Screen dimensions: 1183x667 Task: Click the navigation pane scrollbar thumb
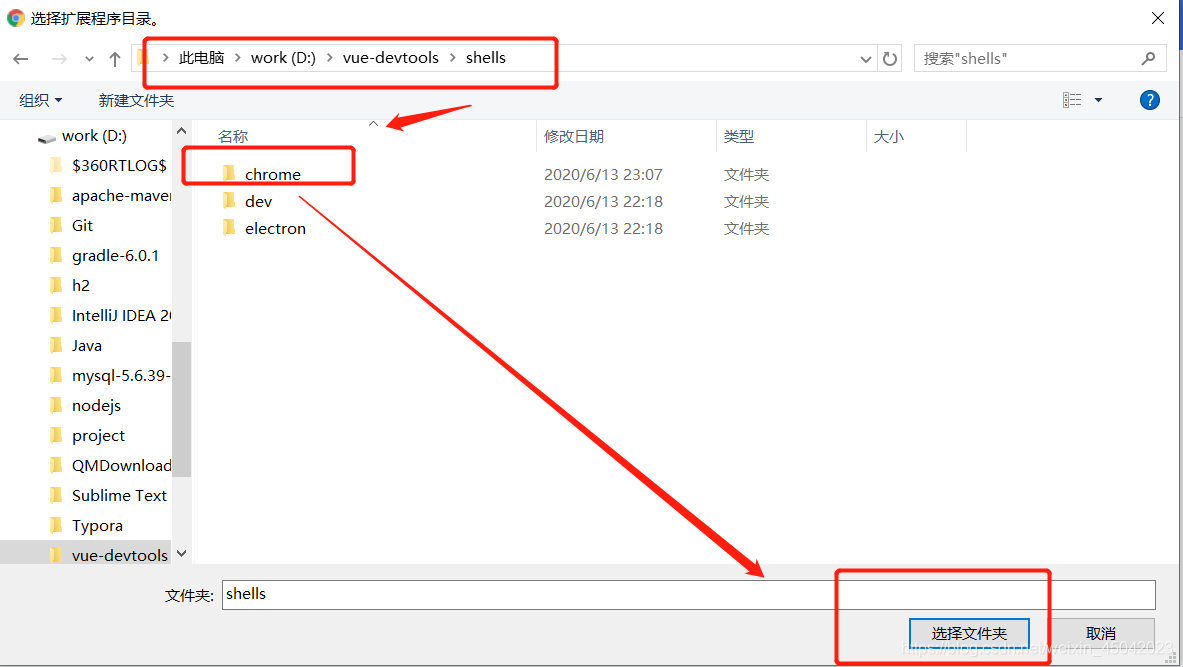click(x=181, y=409)
